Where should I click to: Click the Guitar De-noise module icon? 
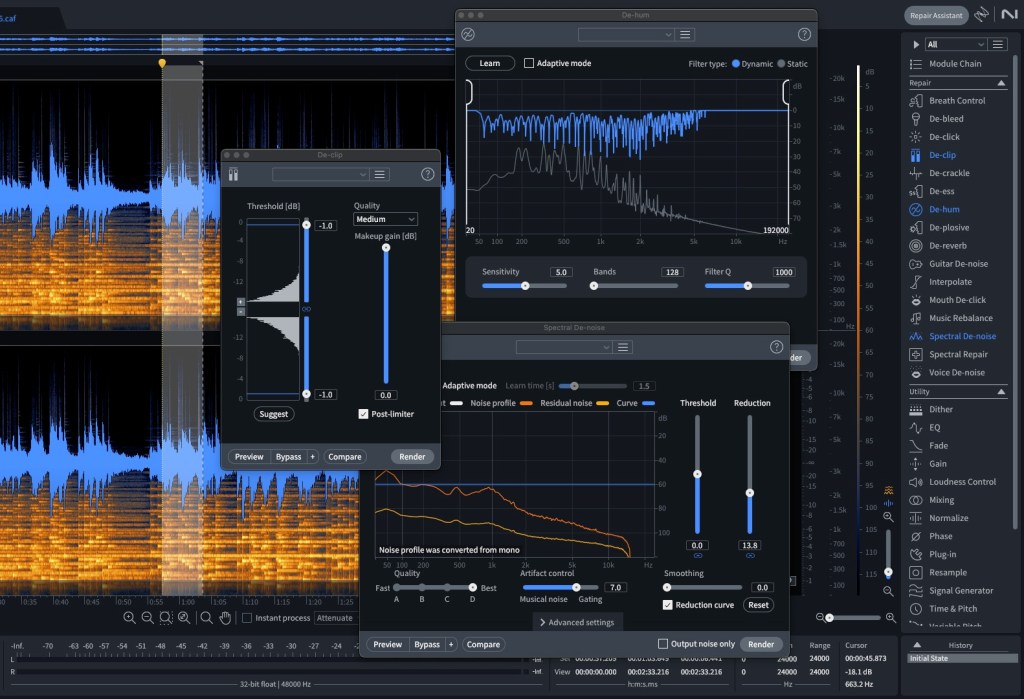pos(915,264)
